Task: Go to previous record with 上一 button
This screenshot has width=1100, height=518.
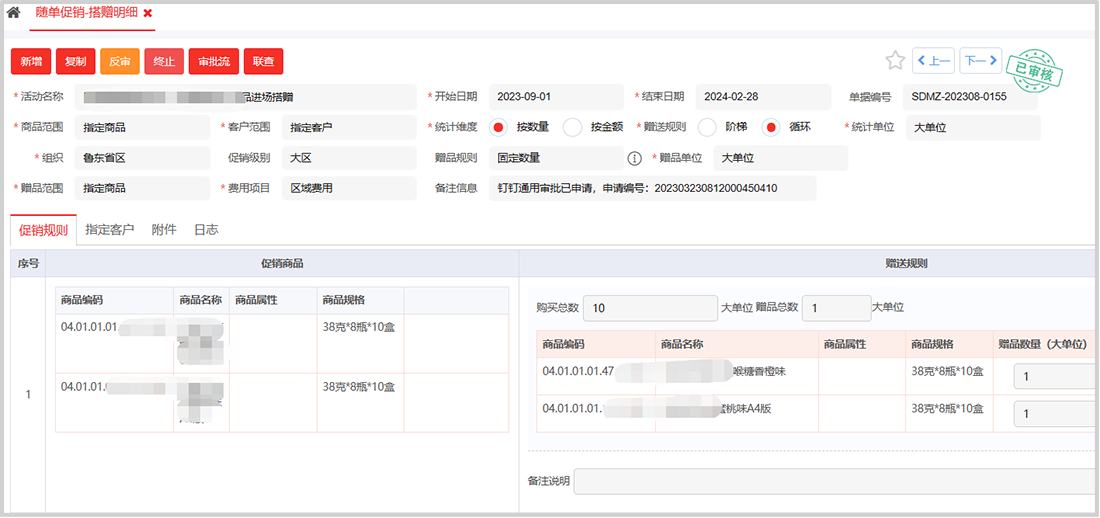Action: click(933, 61)
